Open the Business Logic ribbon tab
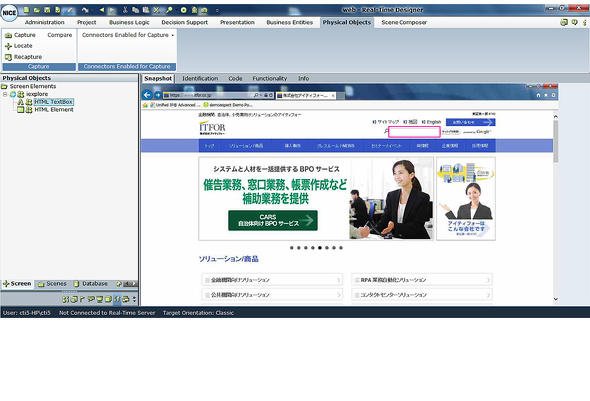 point(129,23)
